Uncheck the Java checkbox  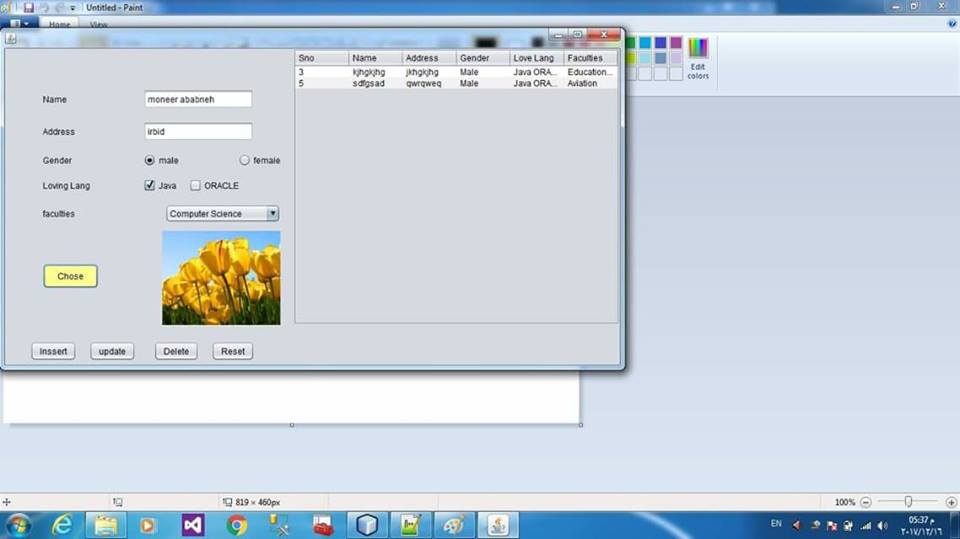pos(150,185)
